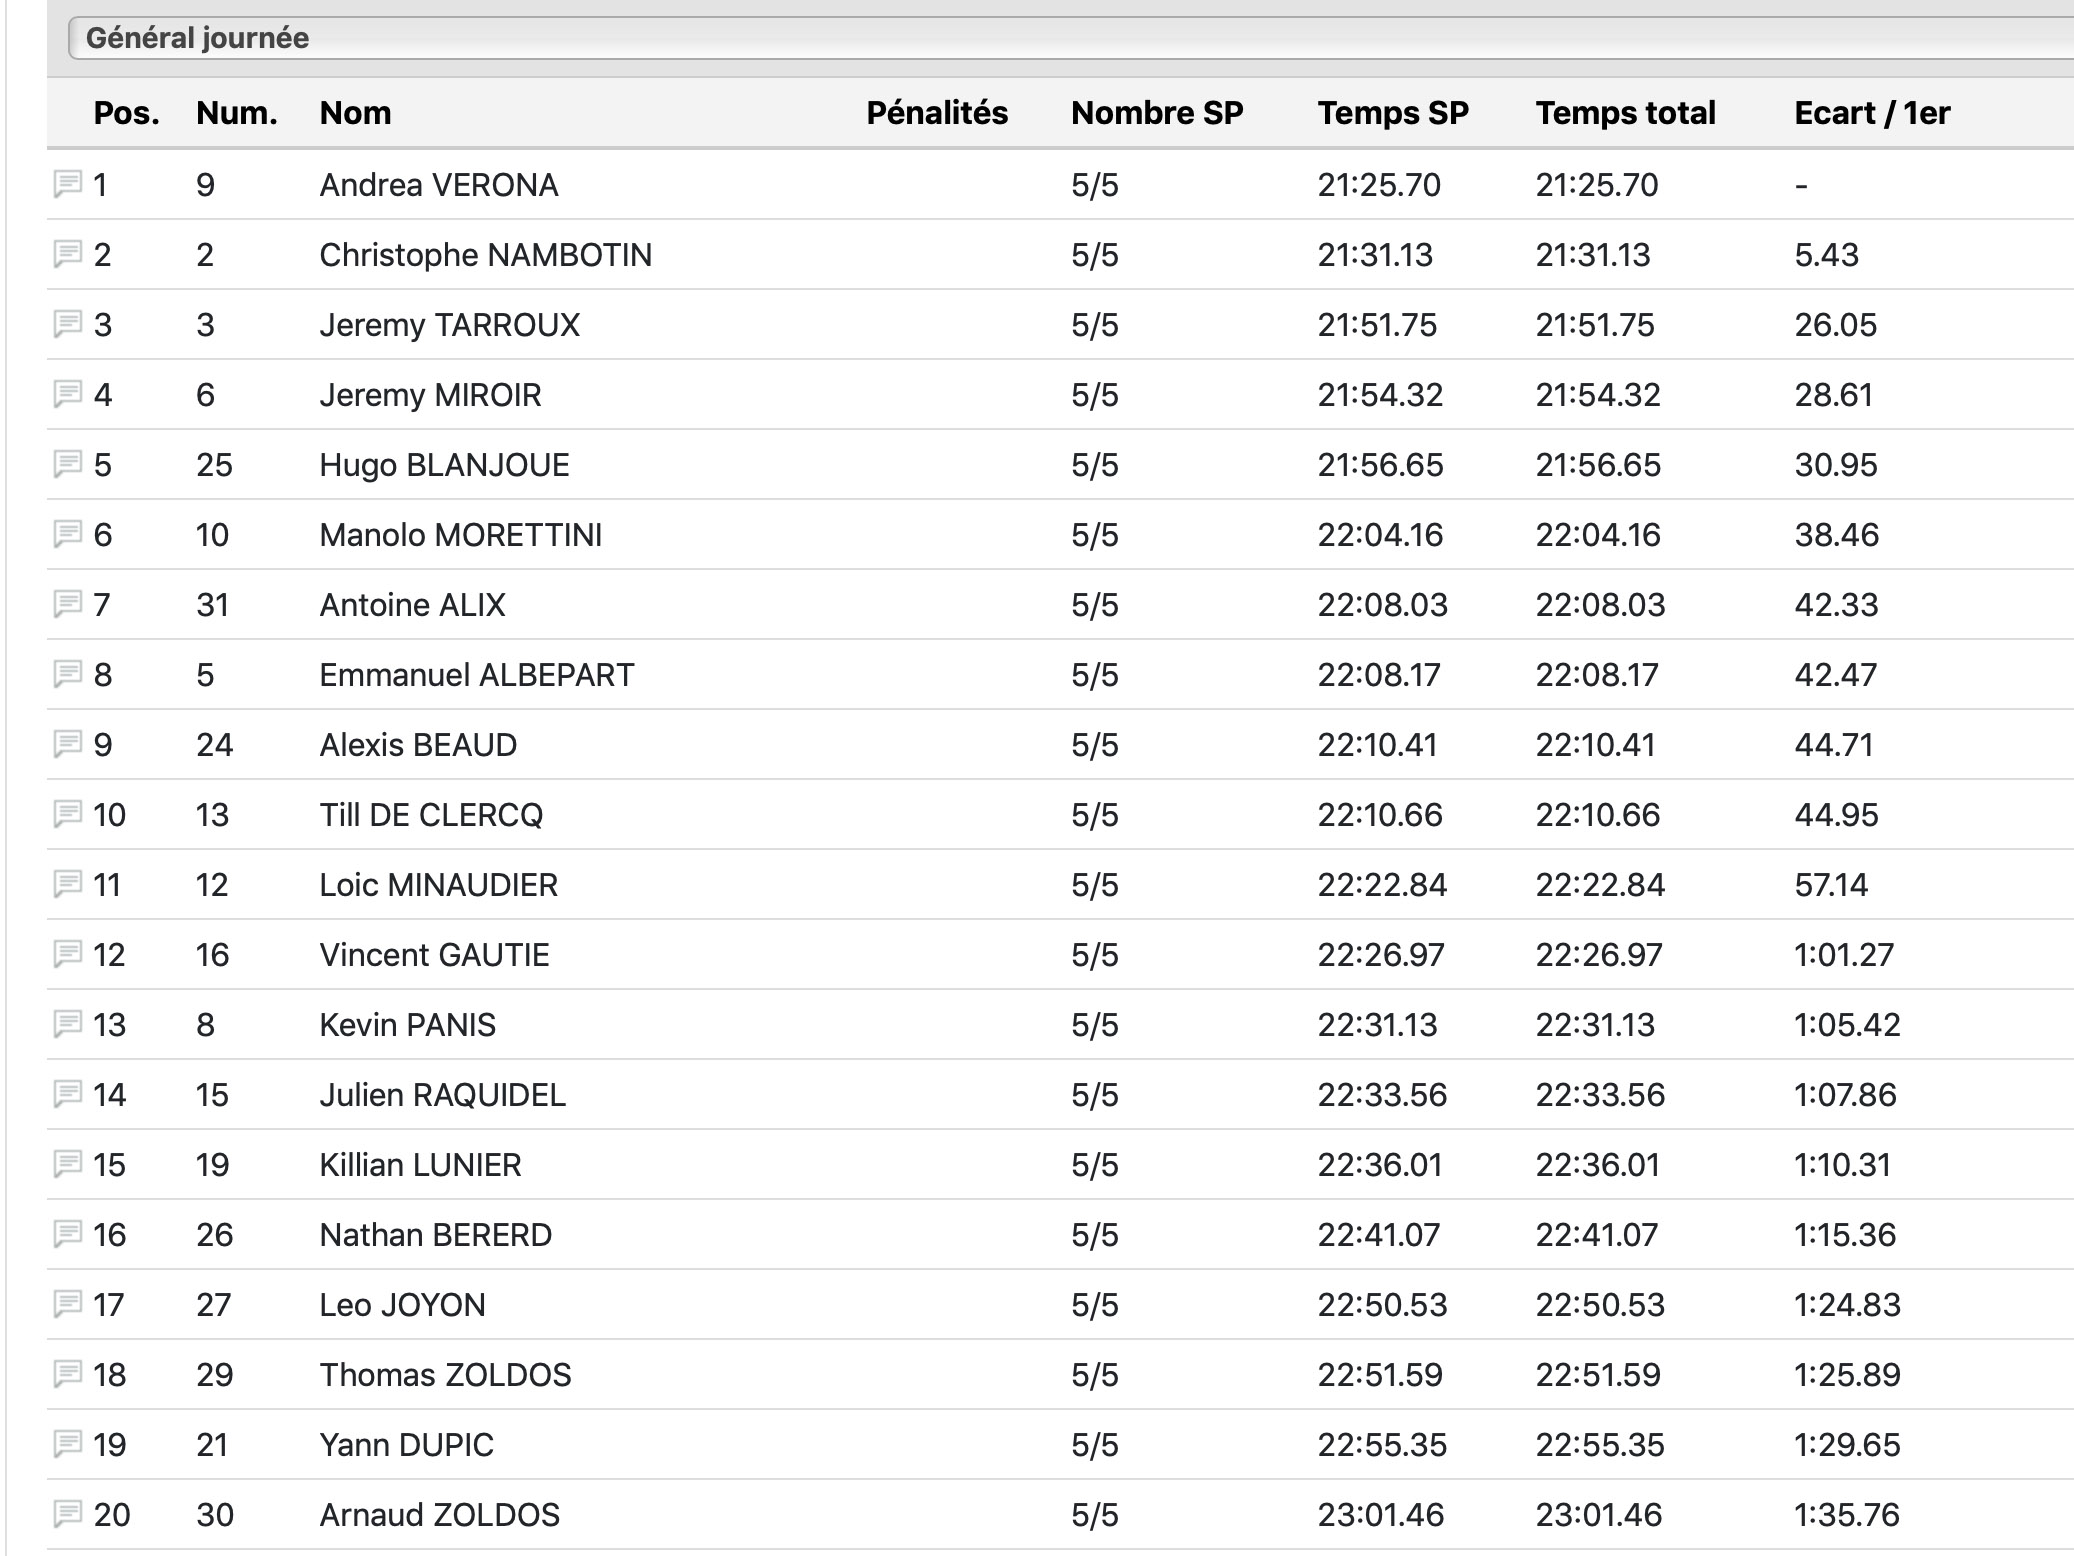Click the comment icon for position 5
Viewport: 2074px width, 1556px height.
pyautogui.click(x=67, y=464)
